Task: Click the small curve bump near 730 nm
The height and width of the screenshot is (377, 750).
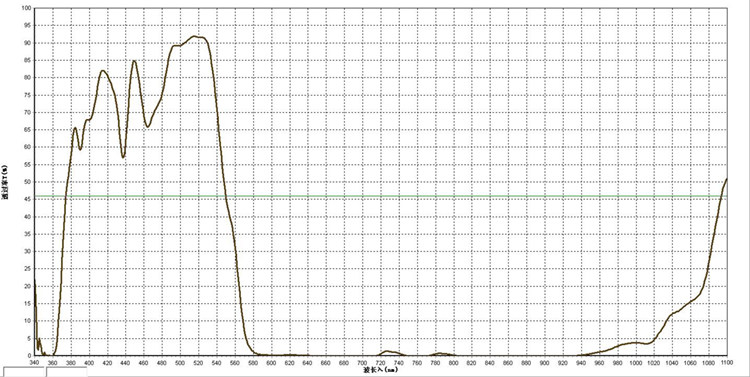Action: [387, 352]
